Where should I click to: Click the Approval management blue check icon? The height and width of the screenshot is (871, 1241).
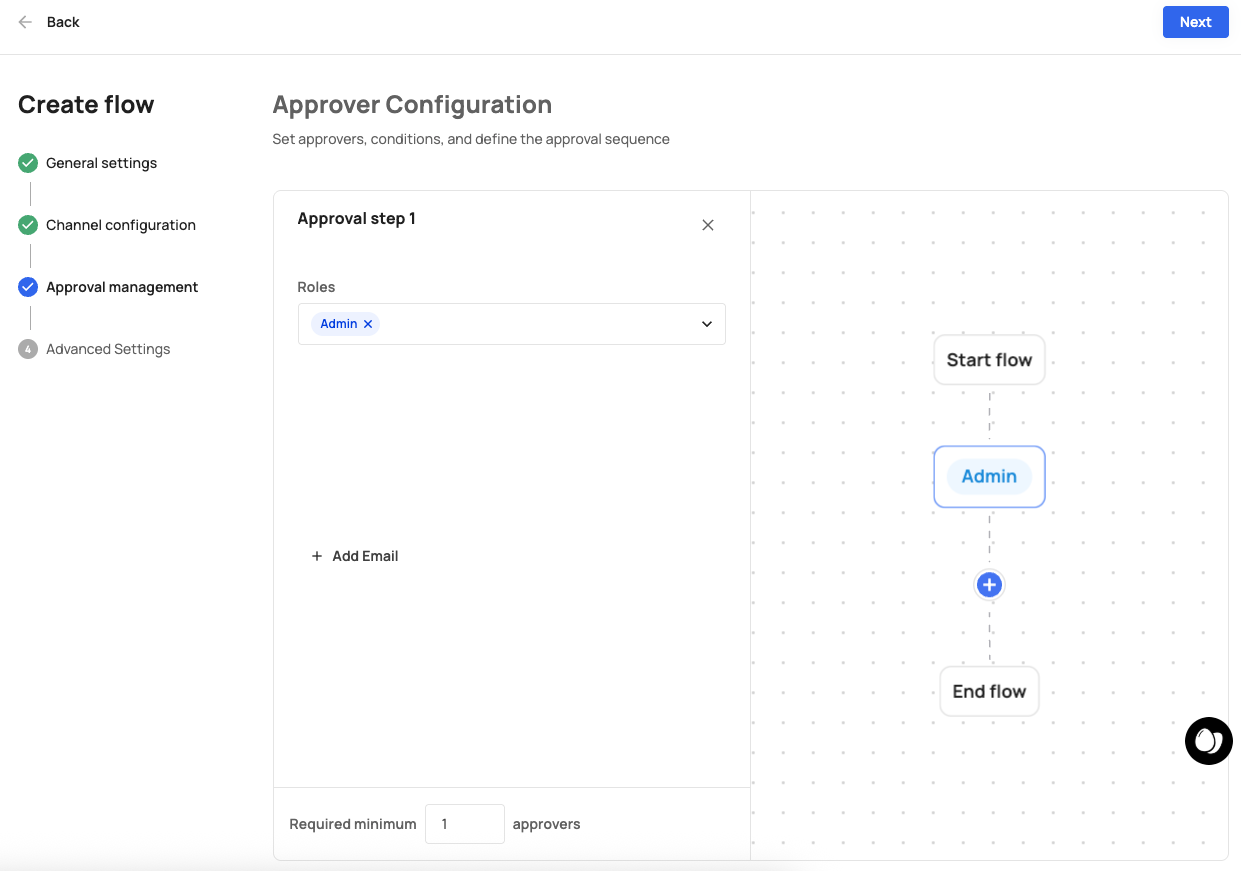[28, 287]
